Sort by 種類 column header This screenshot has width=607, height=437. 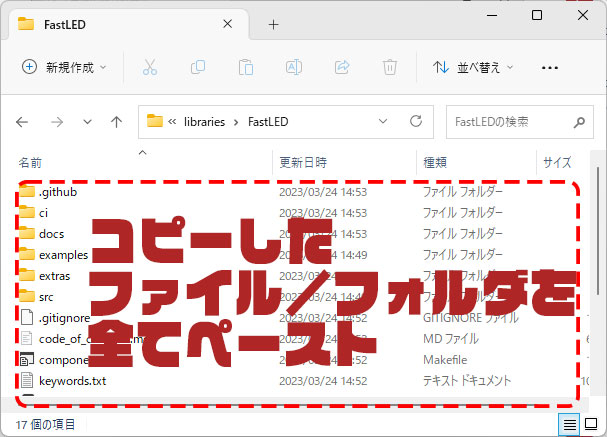pyautogui.click(x=435, y=162)
